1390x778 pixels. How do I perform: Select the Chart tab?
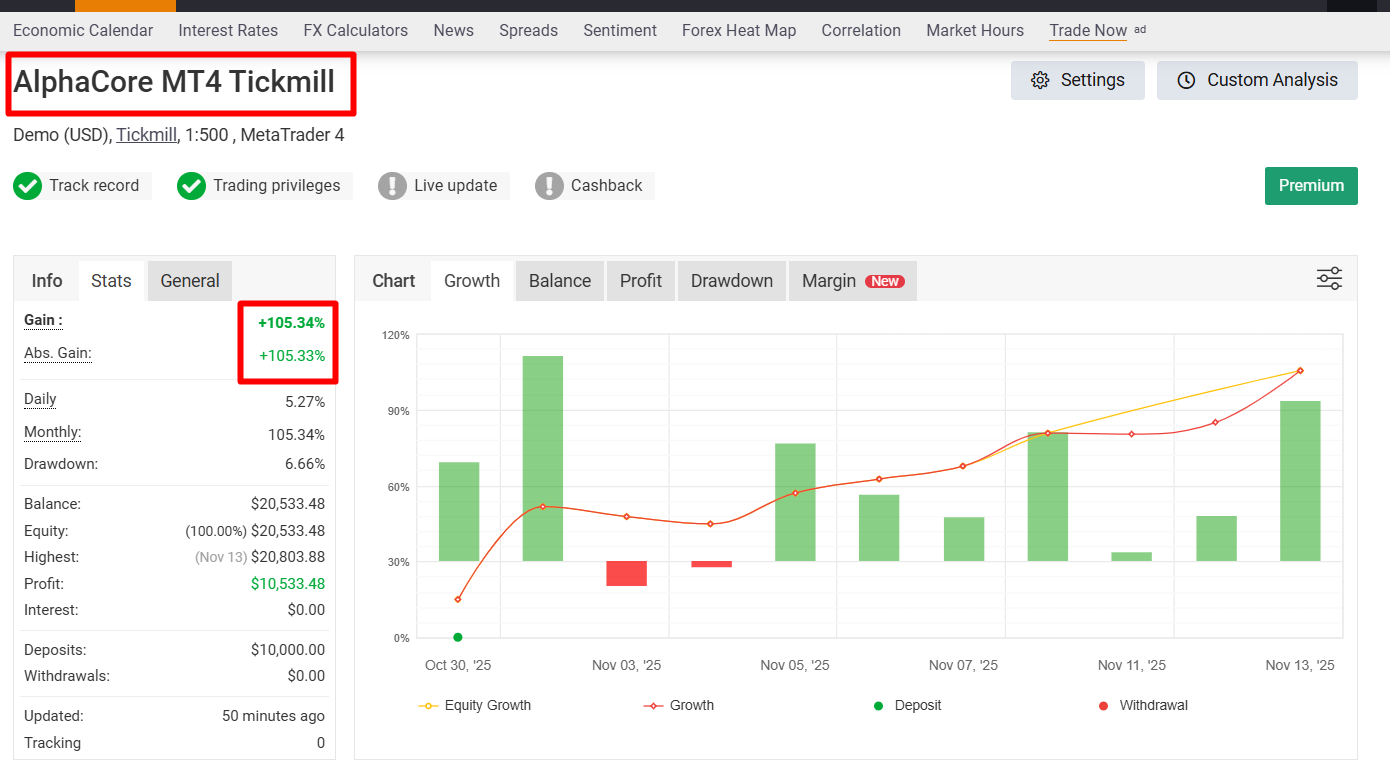(394, 281)
